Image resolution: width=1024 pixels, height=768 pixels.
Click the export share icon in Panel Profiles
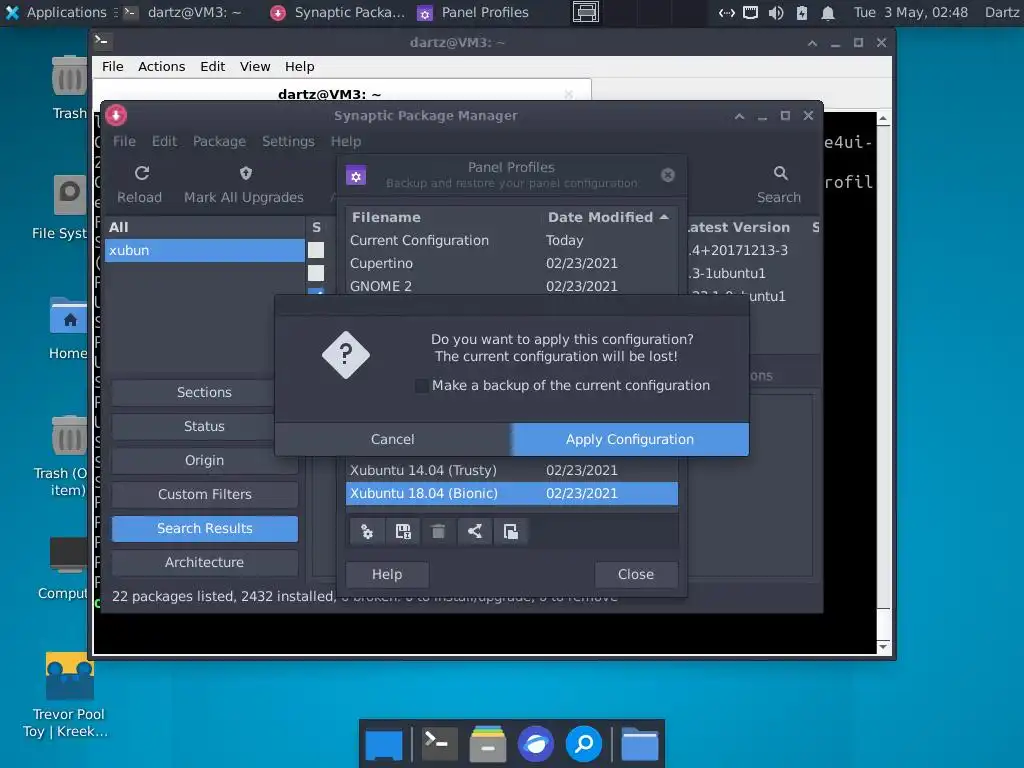pyautogui.click(x=475, y=532)
